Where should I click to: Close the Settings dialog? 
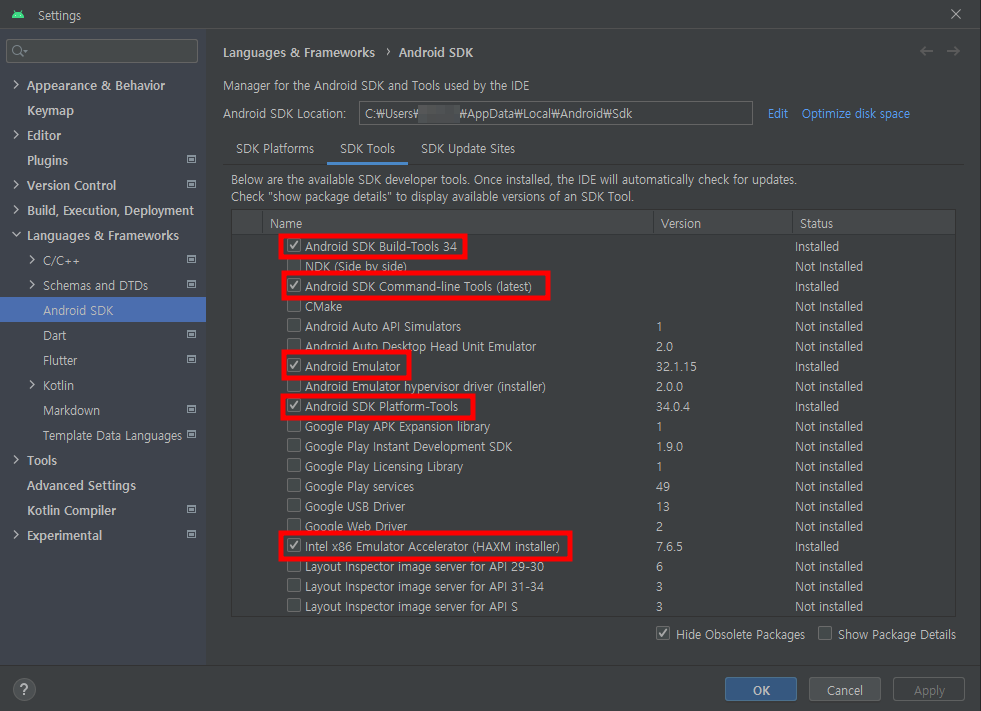pyautogui.click(x=956, y=14)
